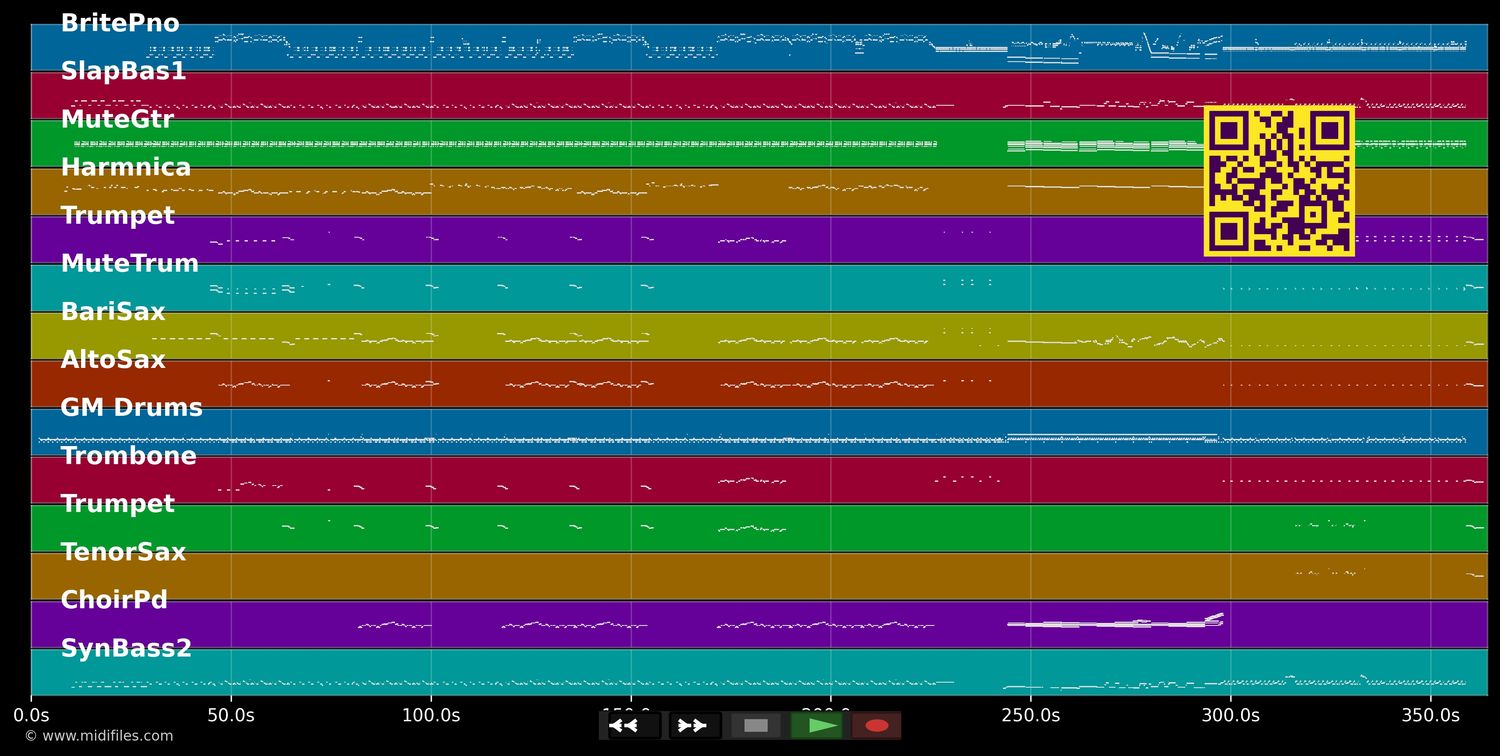1500x756 pixels.
Task: Open the www.midifiles.com link
Action: [x=98, y=736]
